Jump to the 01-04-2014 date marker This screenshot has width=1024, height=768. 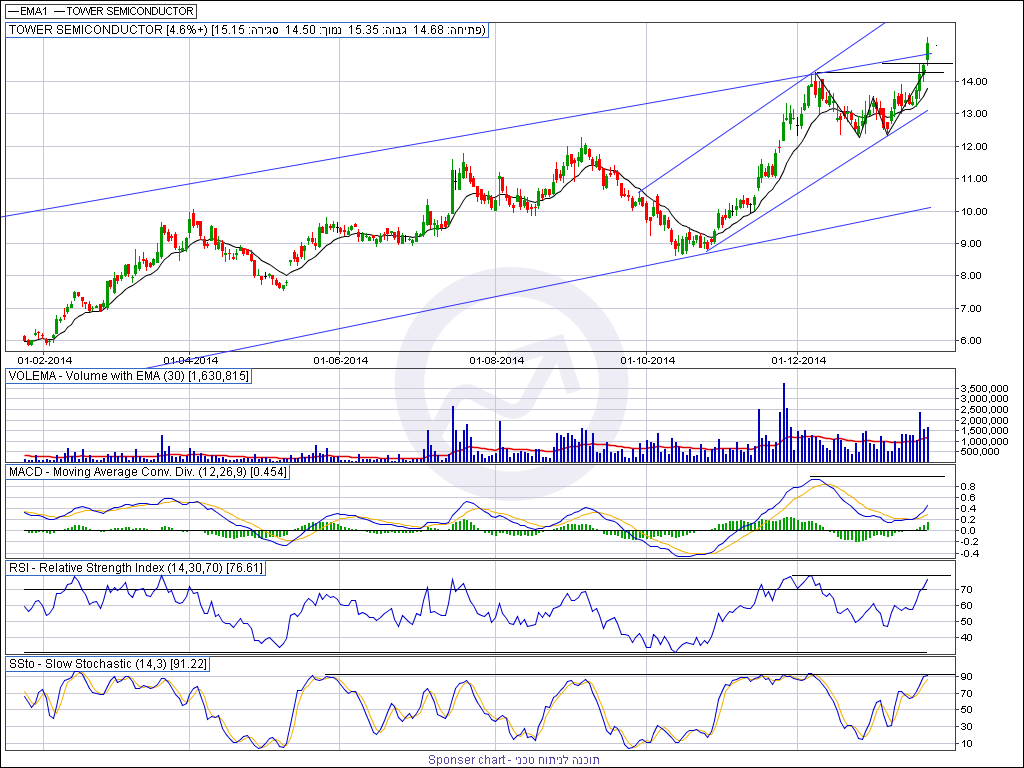[x=190, y=359]
